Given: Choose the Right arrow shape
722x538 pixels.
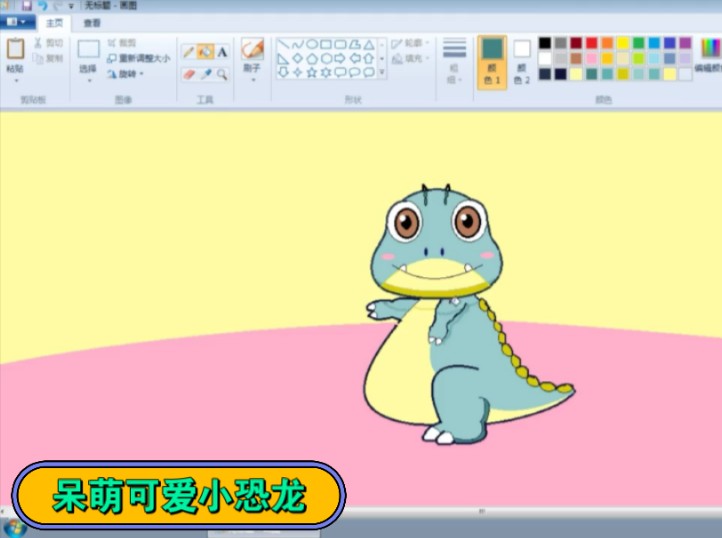Looking at the screenshot, I should tap(340, 58).
